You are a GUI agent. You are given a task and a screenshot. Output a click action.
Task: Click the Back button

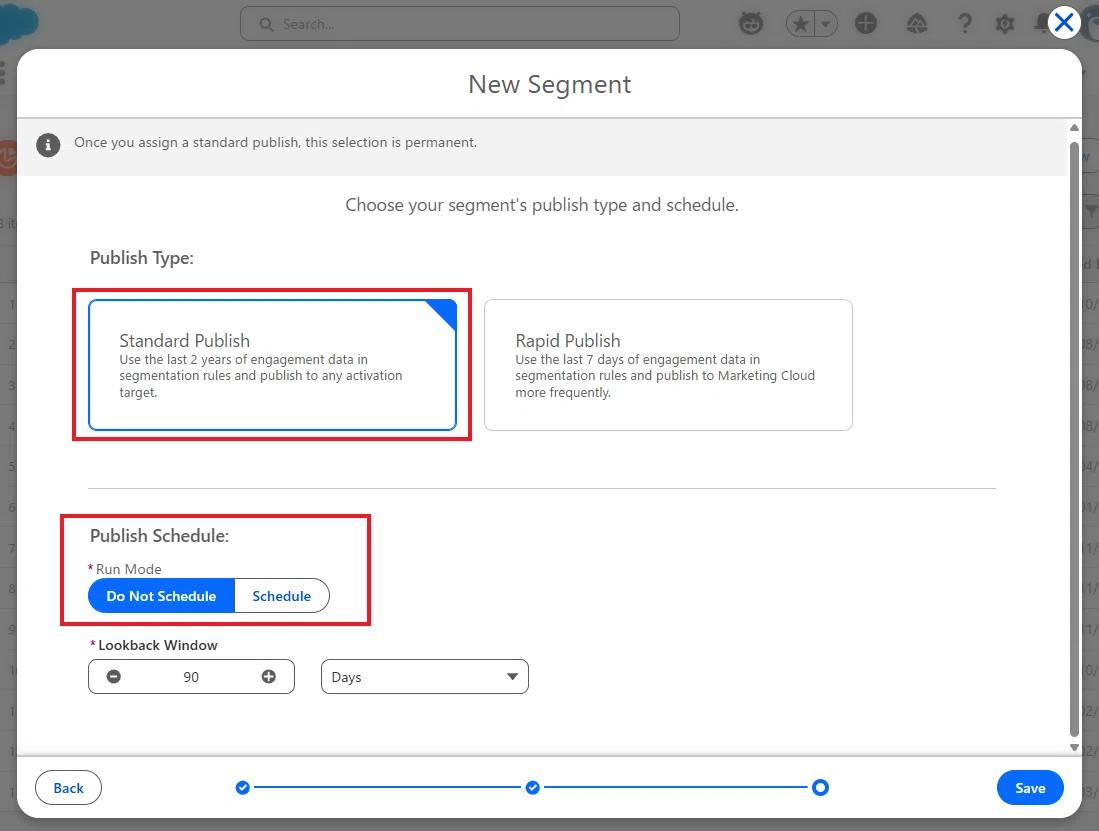[x=68, y=788]
